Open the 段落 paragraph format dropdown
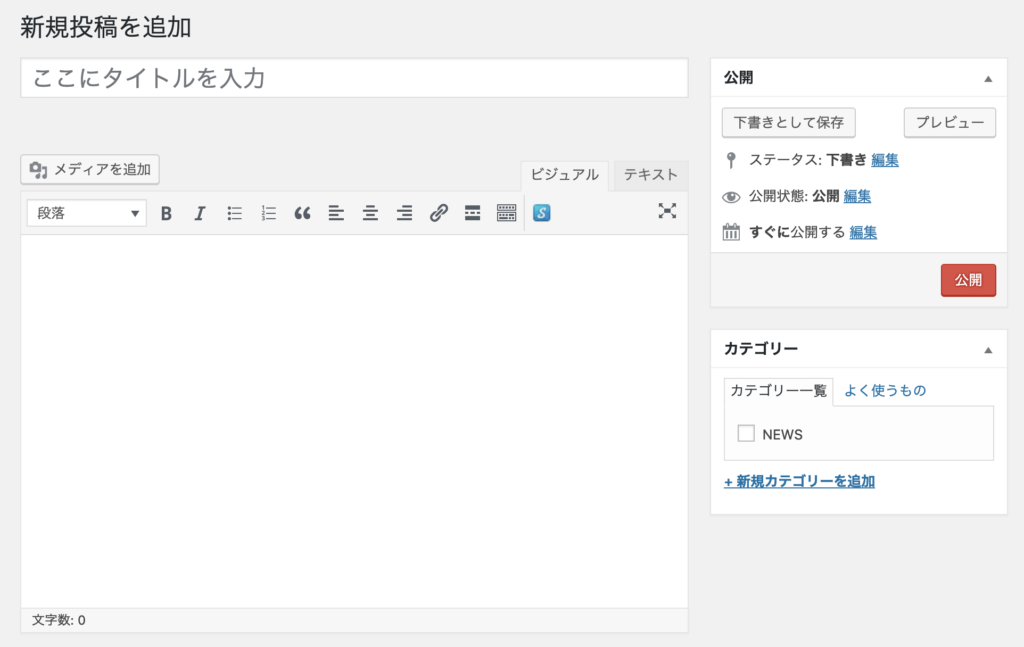The height and width of the screenshot is (647, 1024). click(x=87, y=213)
